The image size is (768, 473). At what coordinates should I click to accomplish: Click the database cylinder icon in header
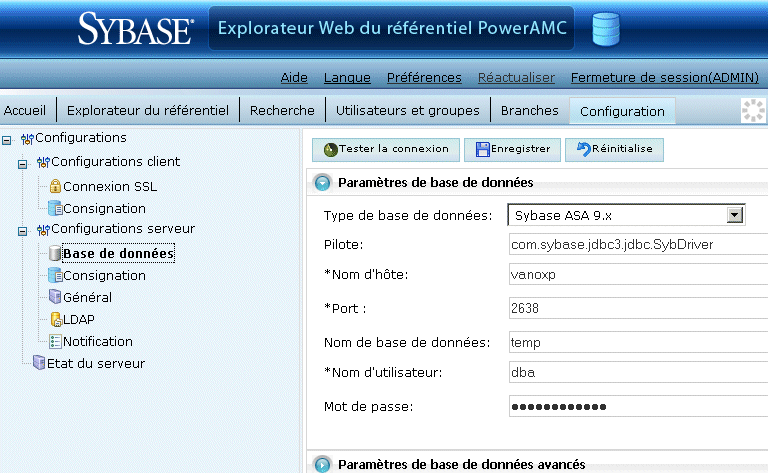pyautogui.click(x=606, y=29)
